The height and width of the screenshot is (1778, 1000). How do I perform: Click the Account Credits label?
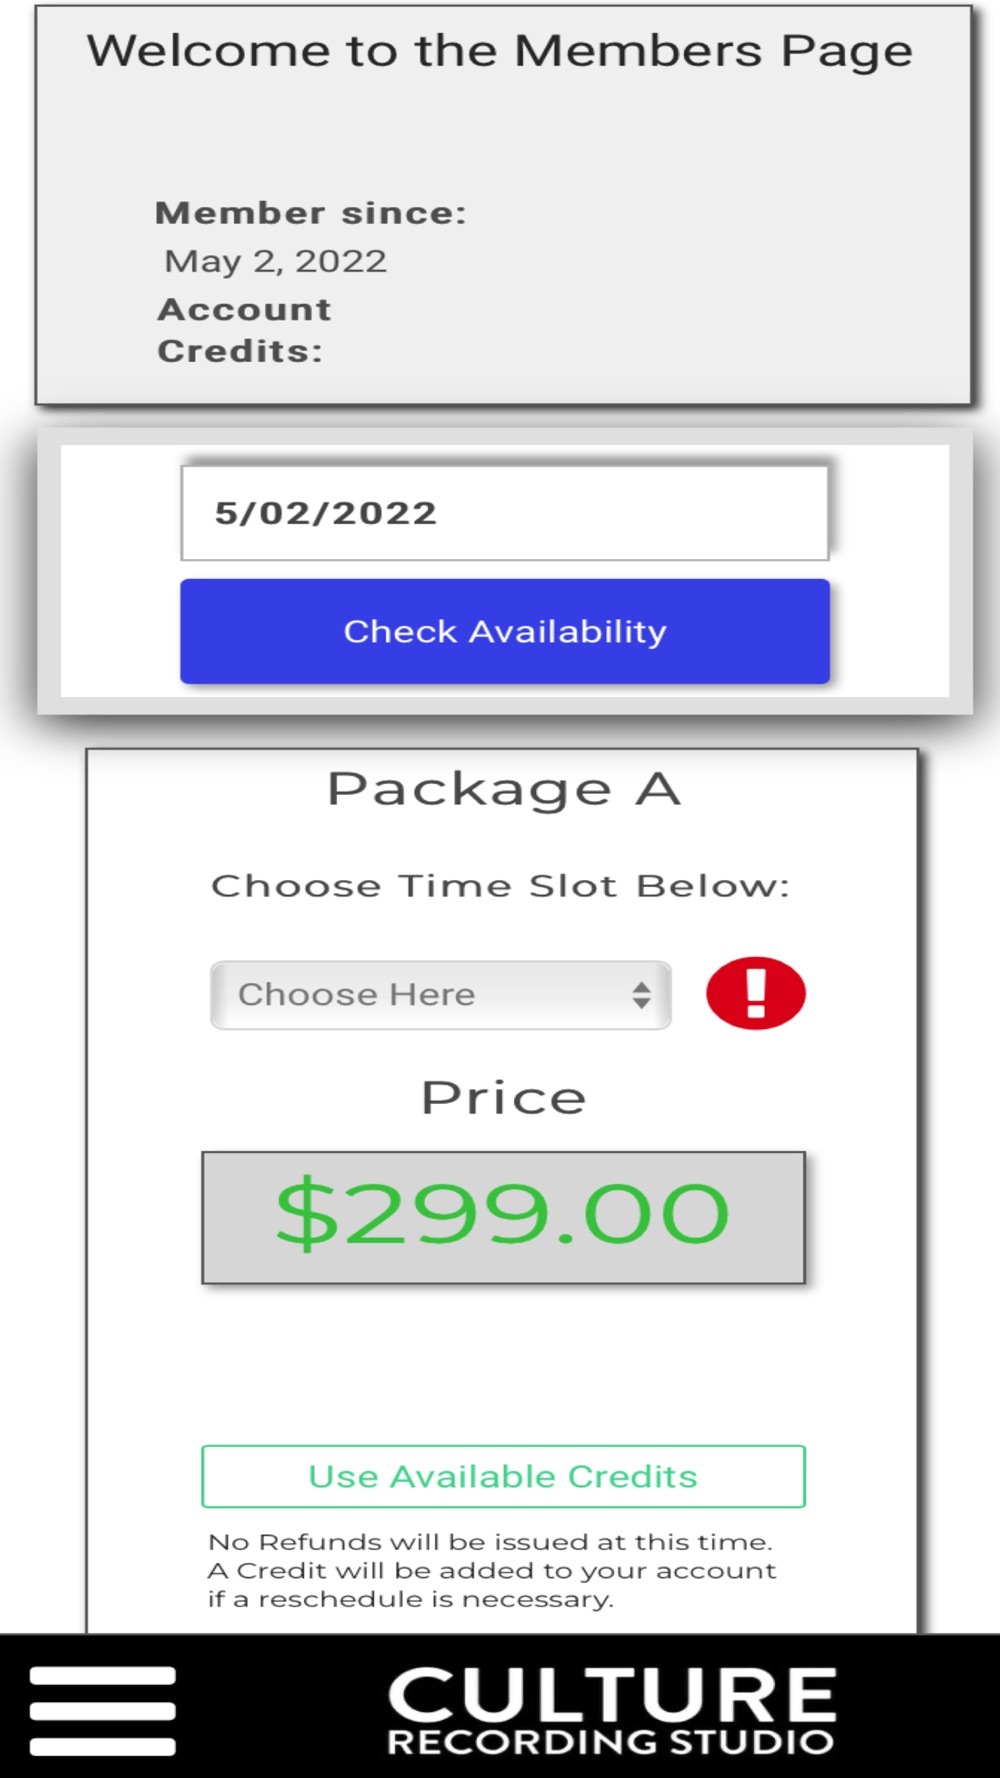pyautogui.click(x=244, y=330)
